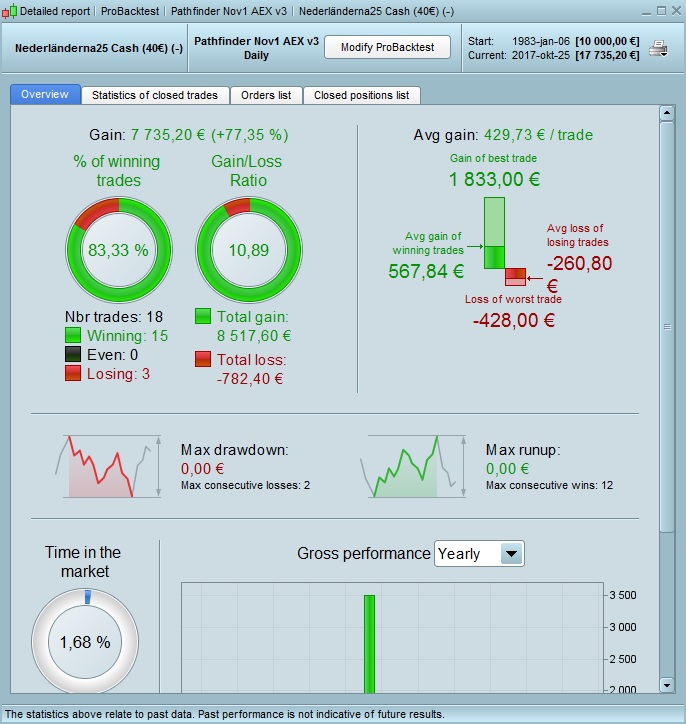This screenshot has height=724, width=686.
Task: Click the winning trades 83,33 % donut chart
Action: pyautogui.click(x=119, y=250)
